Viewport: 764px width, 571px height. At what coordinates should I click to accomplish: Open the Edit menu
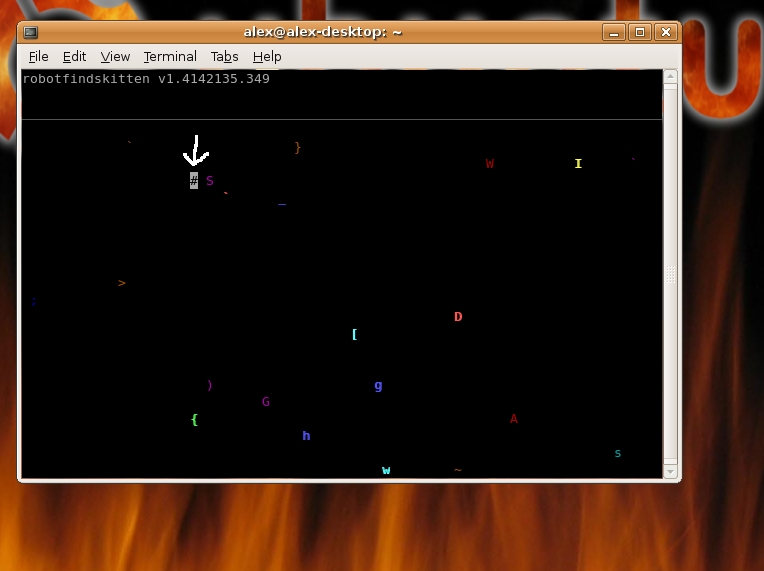pos(74,57)
